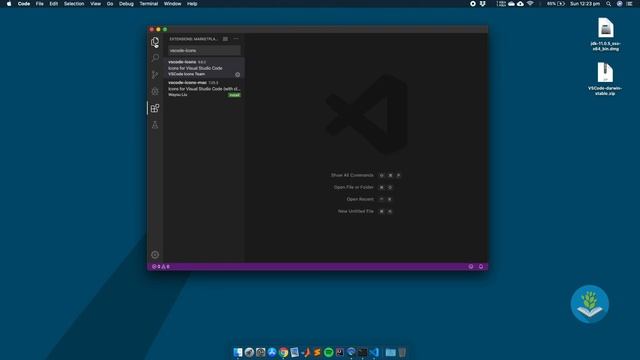Open App Store from the Dock
Viewport: 640px width, 360px height.
pyautogui.click(x=272, y=352)
